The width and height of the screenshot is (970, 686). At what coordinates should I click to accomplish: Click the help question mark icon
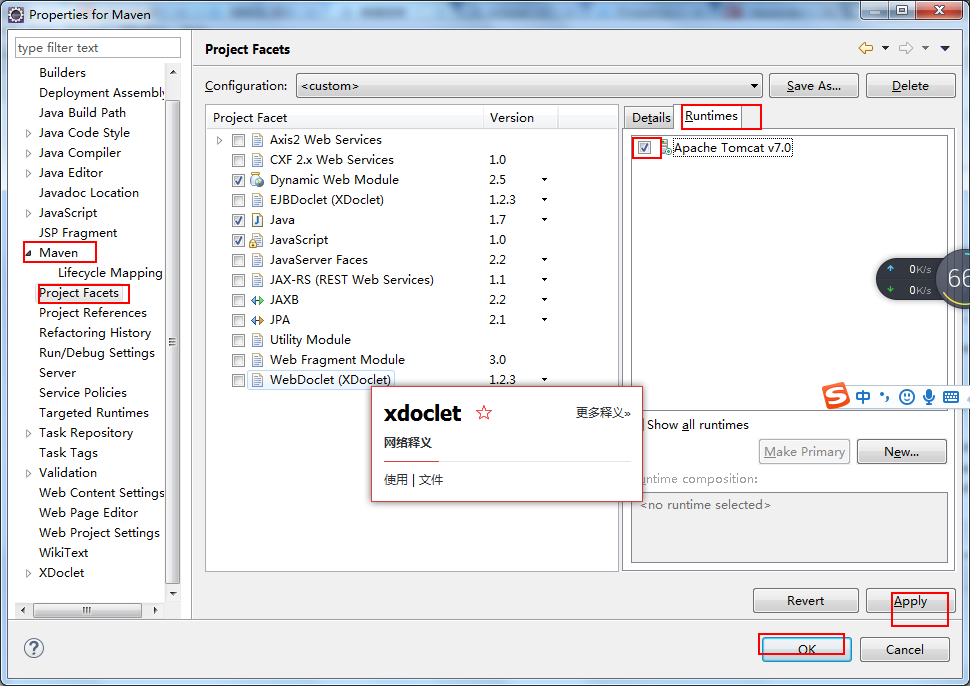(x=33, y=648)
